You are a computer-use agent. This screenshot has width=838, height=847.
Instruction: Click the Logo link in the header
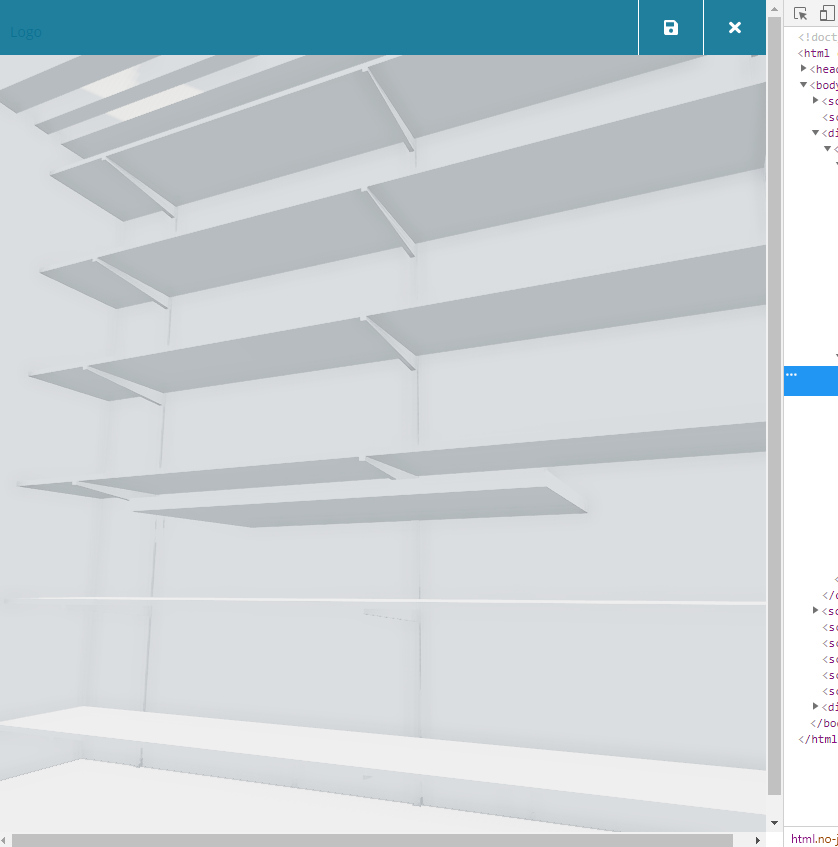(25, 31)
